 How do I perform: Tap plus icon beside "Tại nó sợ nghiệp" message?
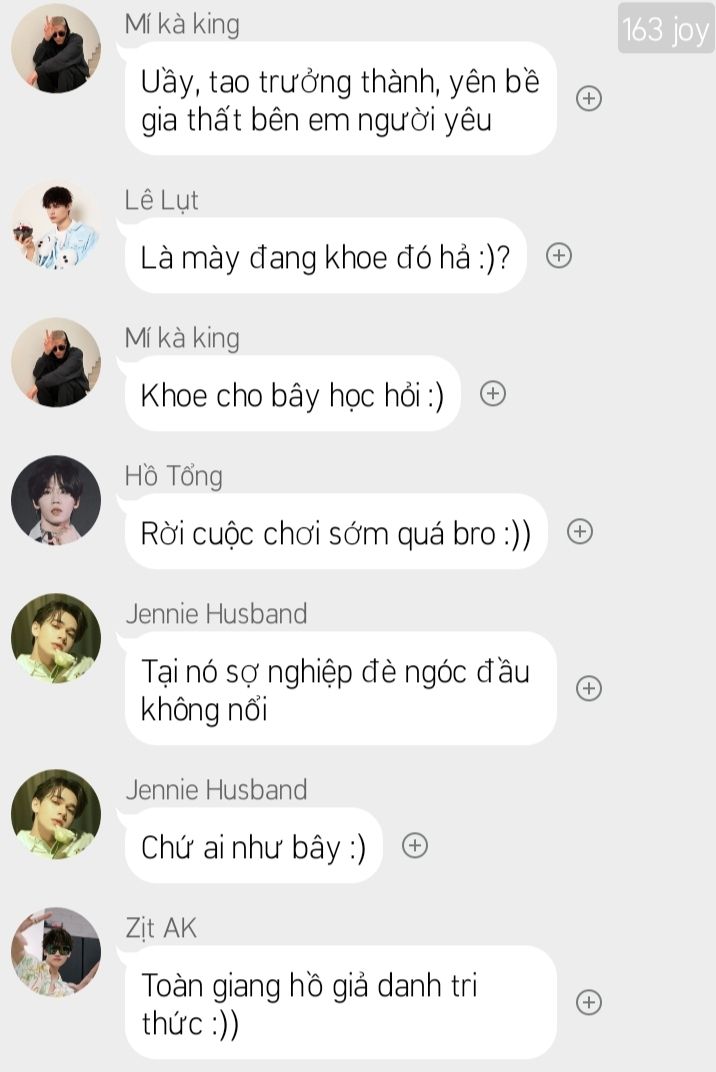(x=589, y=688)
